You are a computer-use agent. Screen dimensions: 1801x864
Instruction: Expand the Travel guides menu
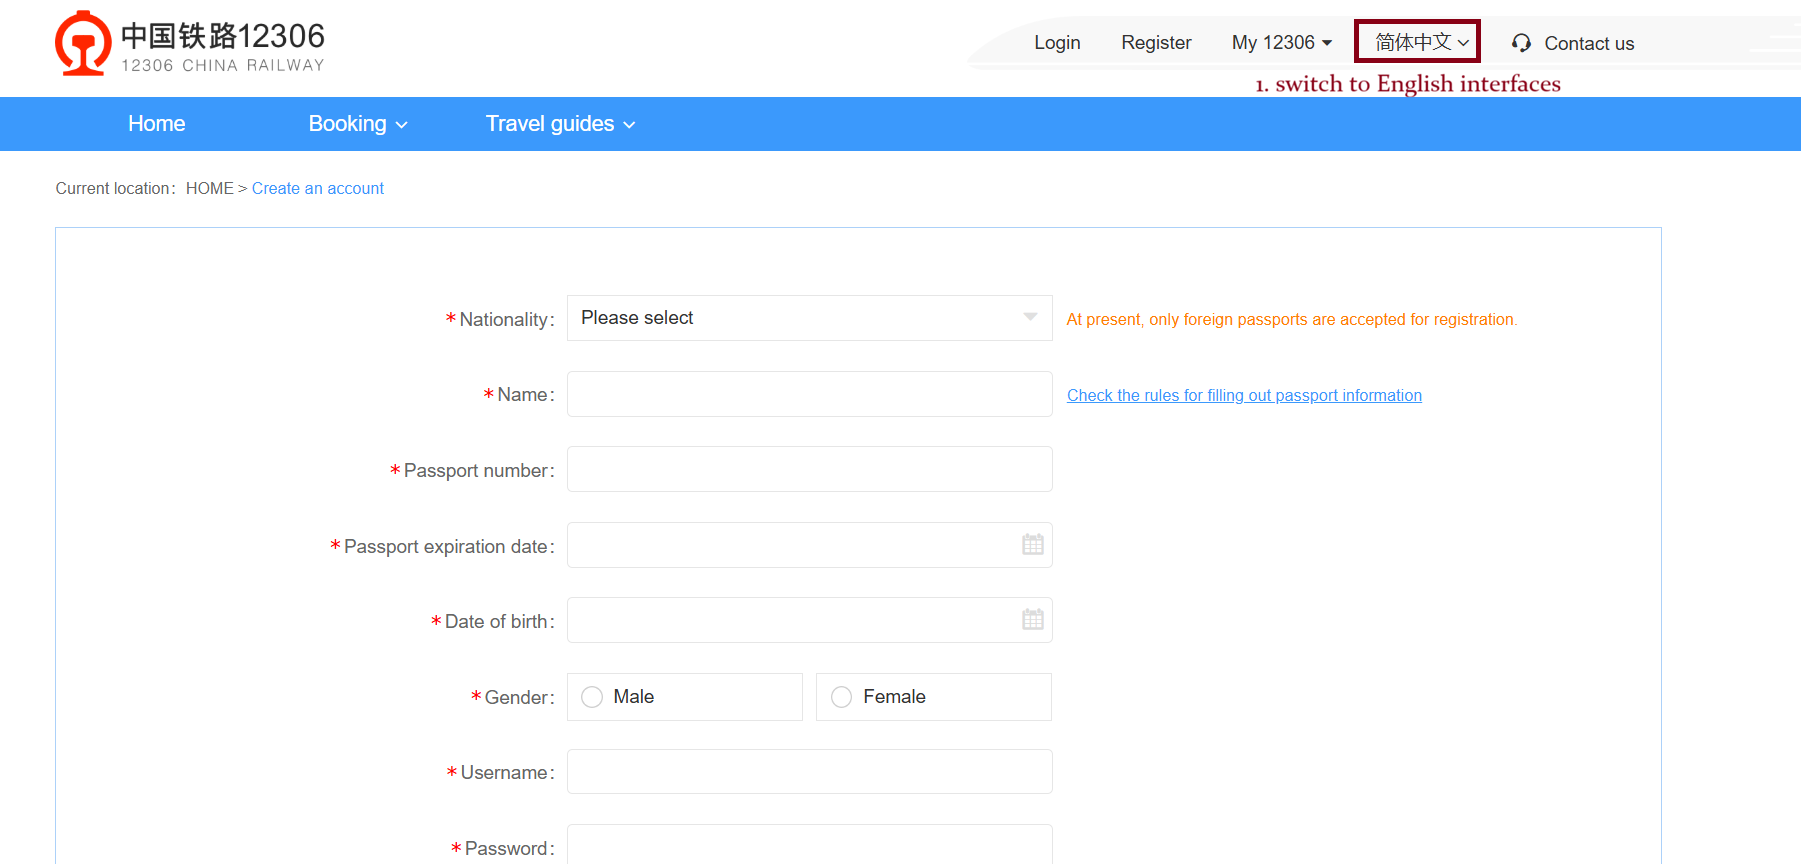click(560, 124)
